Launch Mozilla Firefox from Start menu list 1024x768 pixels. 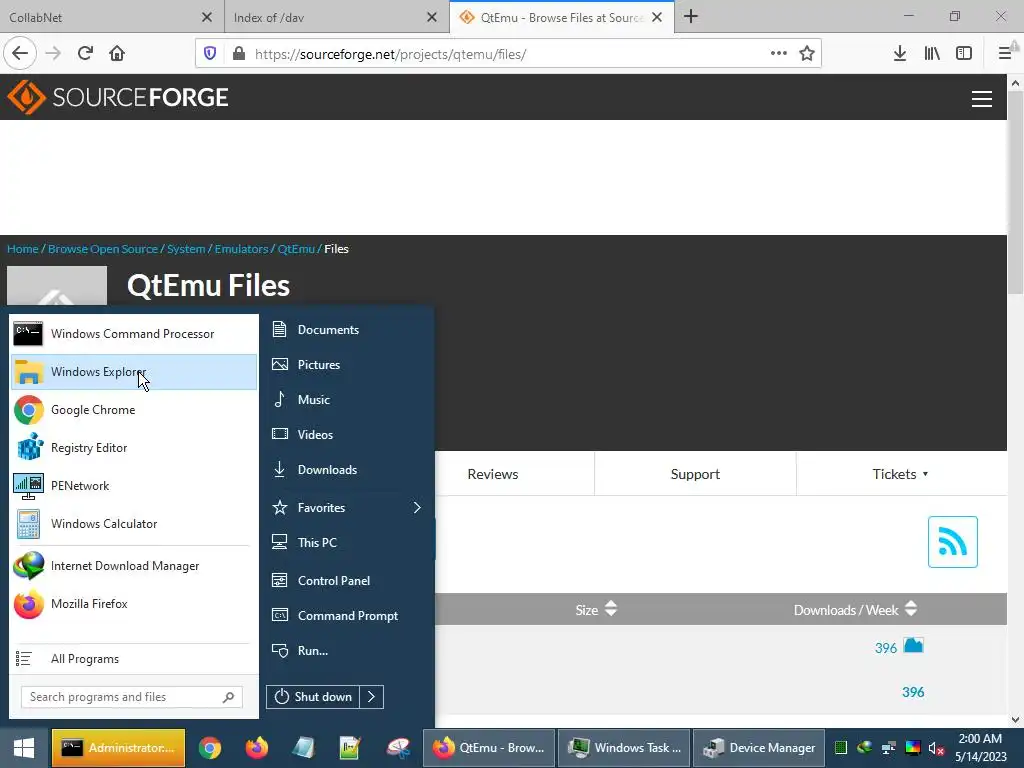[133, 603]
